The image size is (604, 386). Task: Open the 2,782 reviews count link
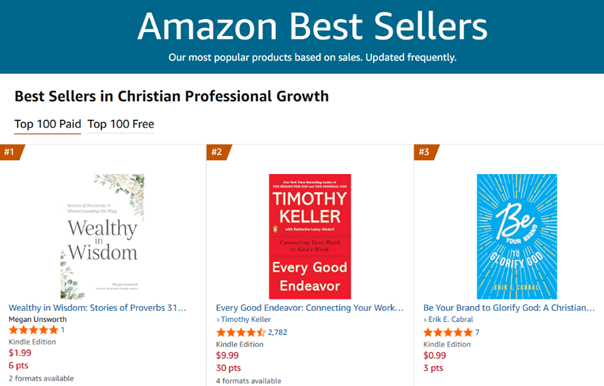point(277,332)
